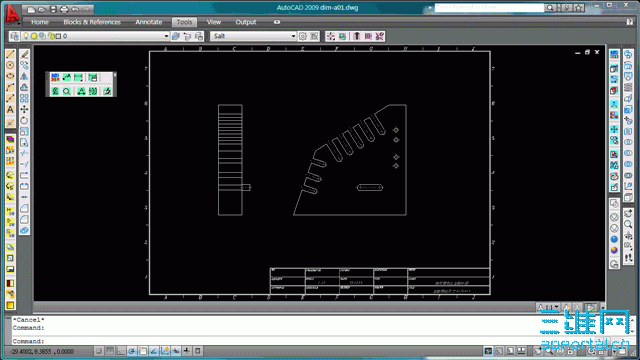The height and width of the screenshot is (360, 640).
Task: Click the Make Object's Layer Current icon
Action: 176,36
